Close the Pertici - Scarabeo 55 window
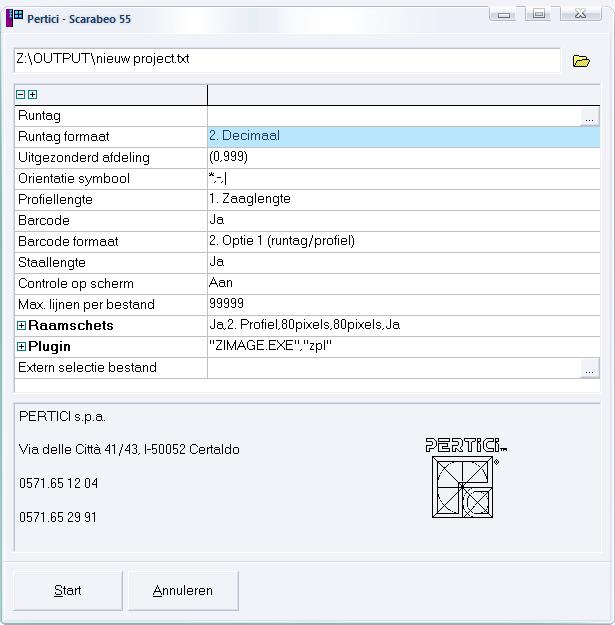615x625 pixels. [581, 14]
